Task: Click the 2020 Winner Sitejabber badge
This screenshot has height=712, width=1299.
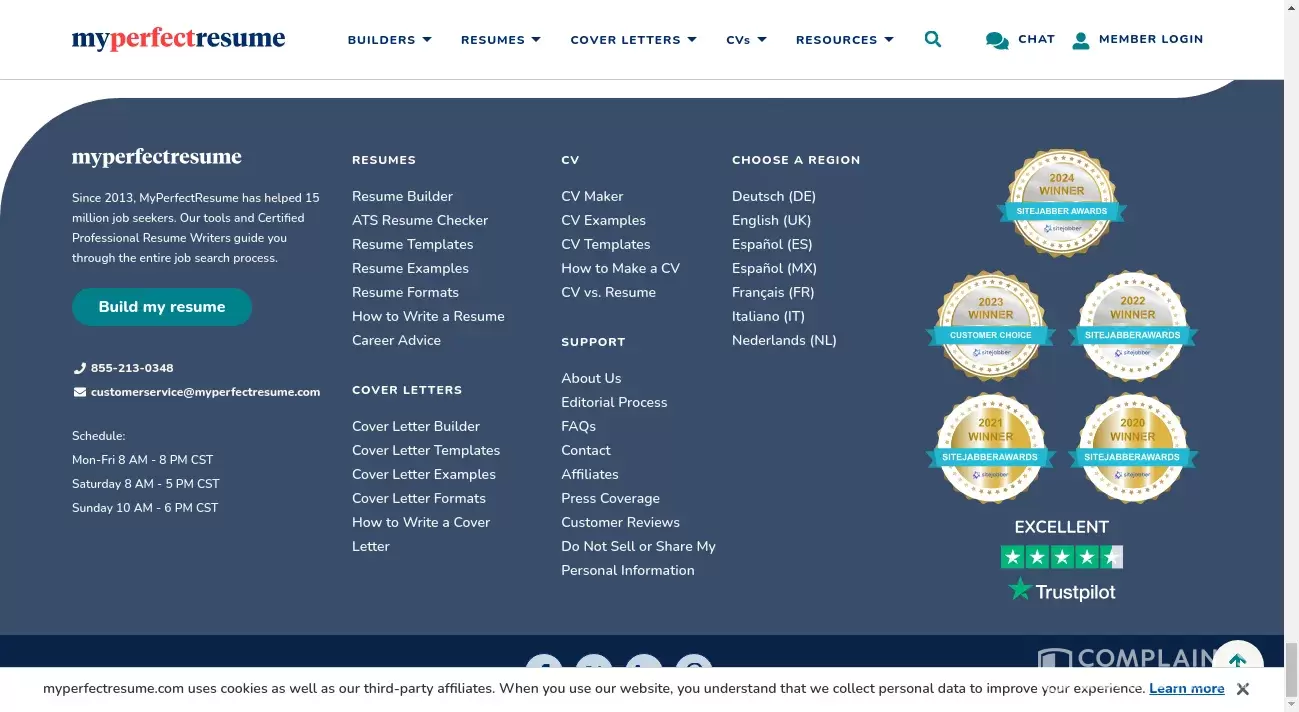Action: [x=1132, y=448]
